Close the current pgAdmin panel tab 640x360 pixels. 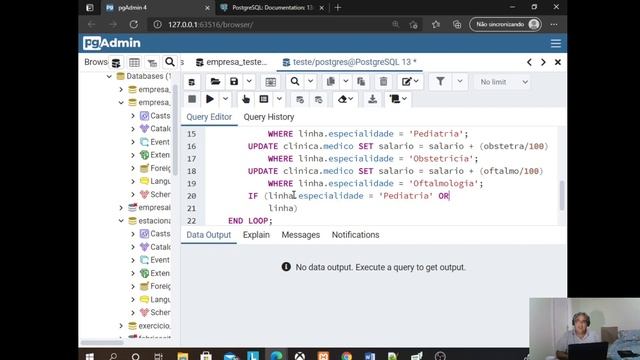click(x=558, y=62)
